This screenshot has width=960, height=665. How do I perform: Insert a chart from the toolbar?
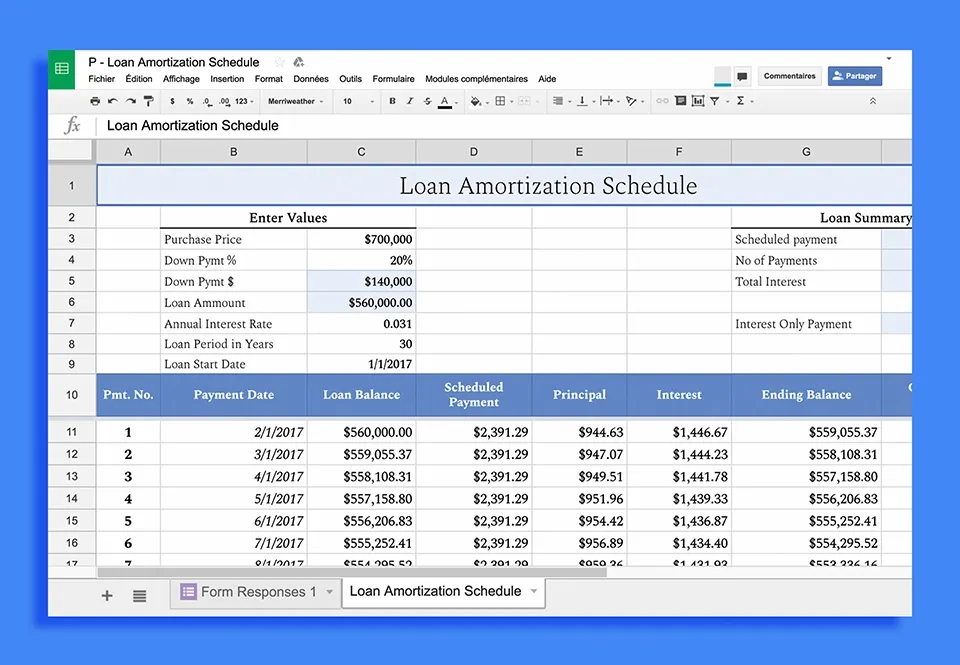(x=697, y=101)
